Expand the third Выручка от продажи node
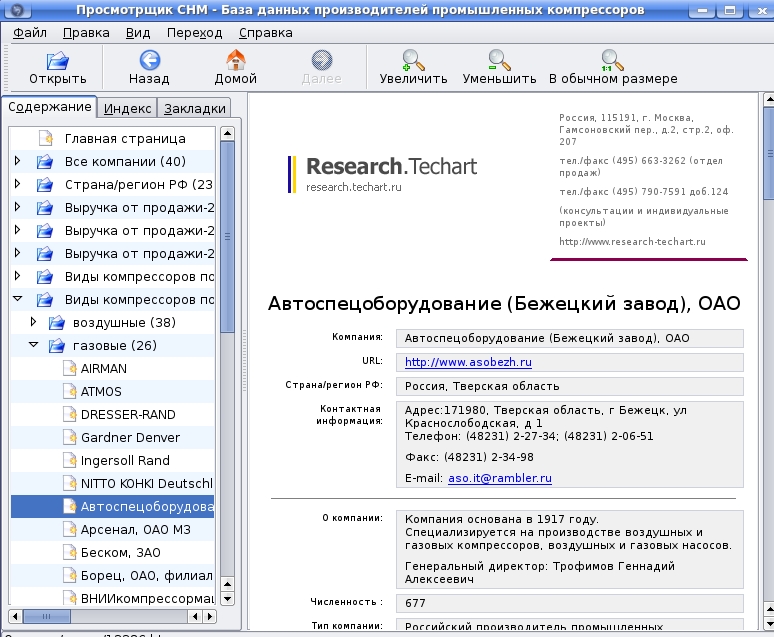774x637 pixels. [x=18, y=252]
